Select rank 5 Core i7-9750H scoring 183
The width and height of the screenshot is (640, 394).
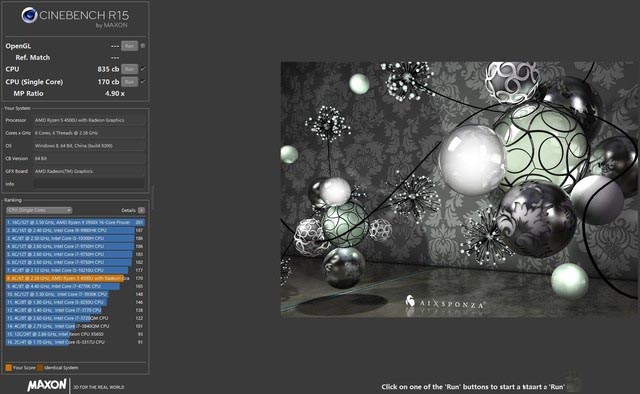(75, 254)
